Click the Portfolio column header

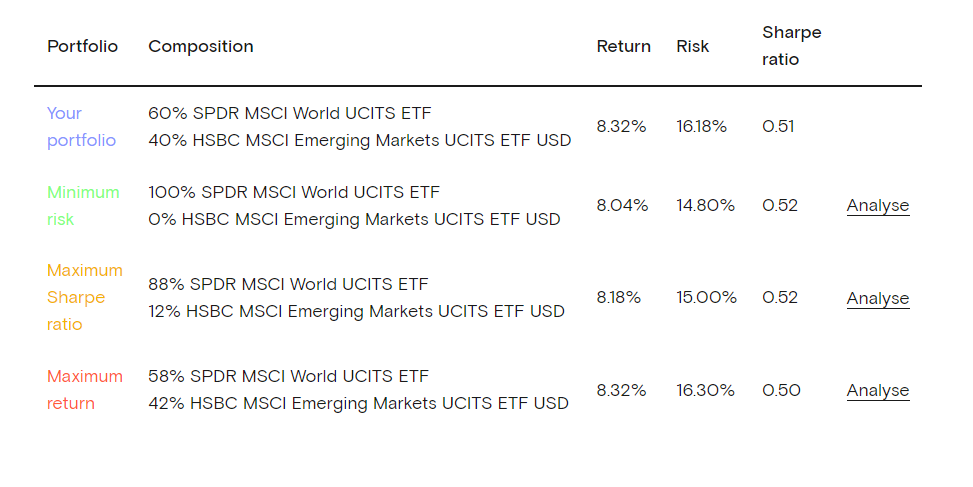pos(82,47)
